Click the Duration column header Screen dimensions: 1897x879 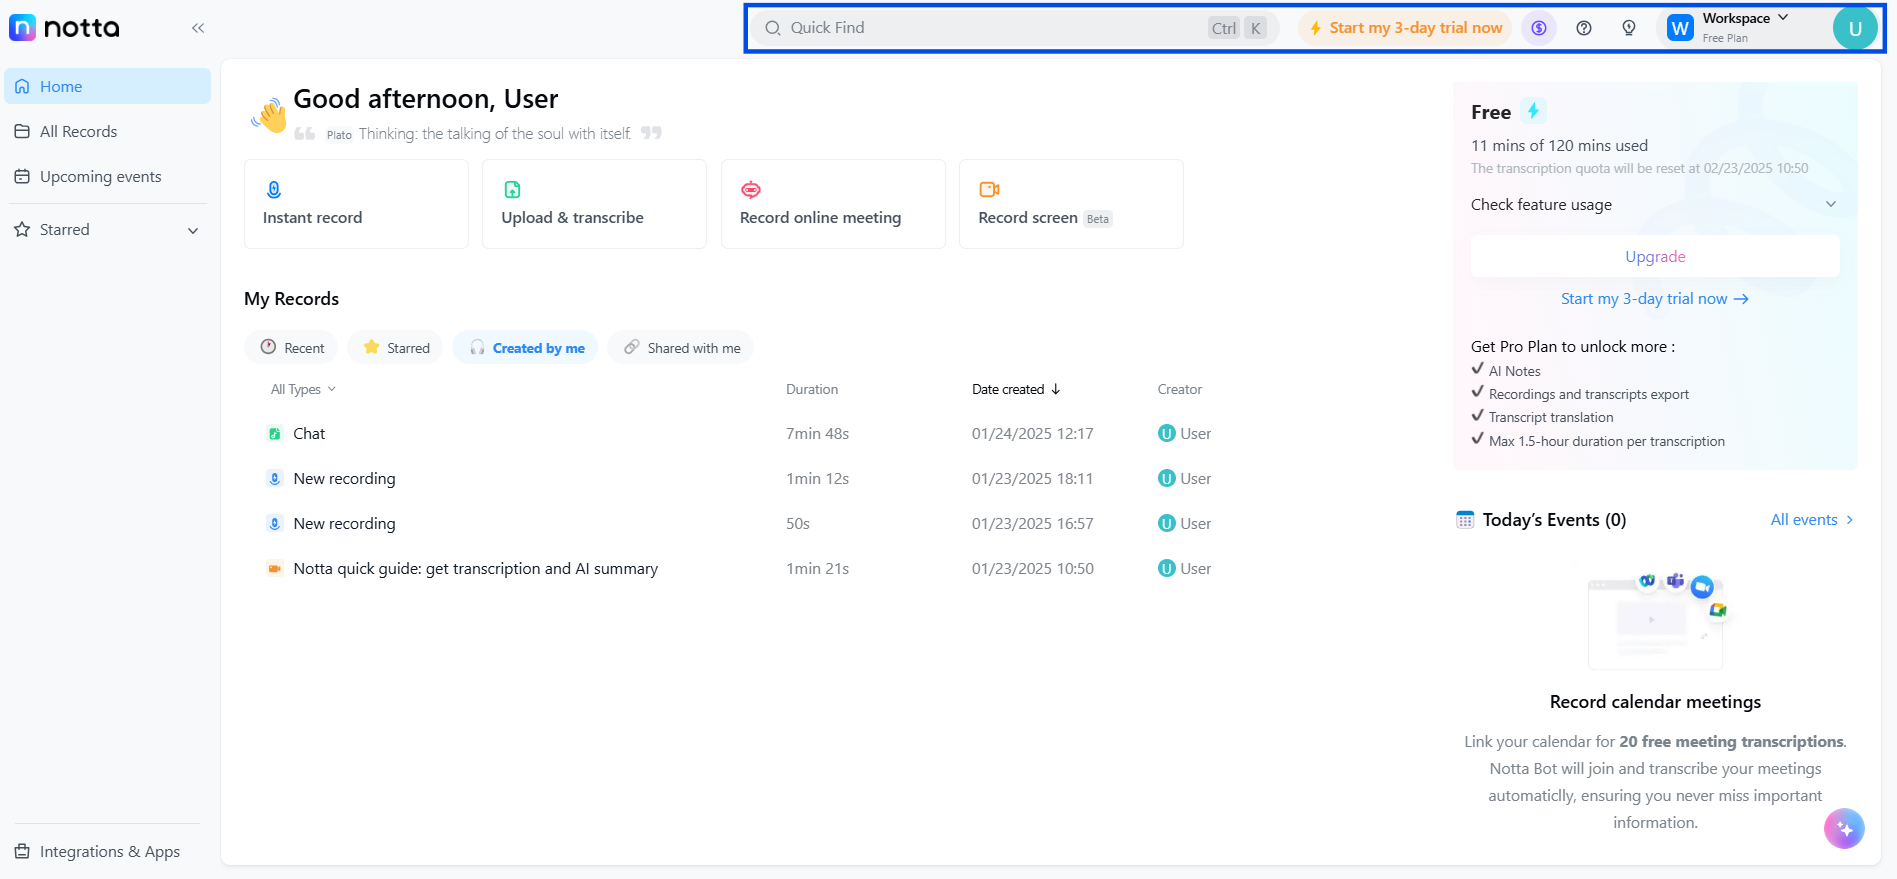tap(812, 389)
